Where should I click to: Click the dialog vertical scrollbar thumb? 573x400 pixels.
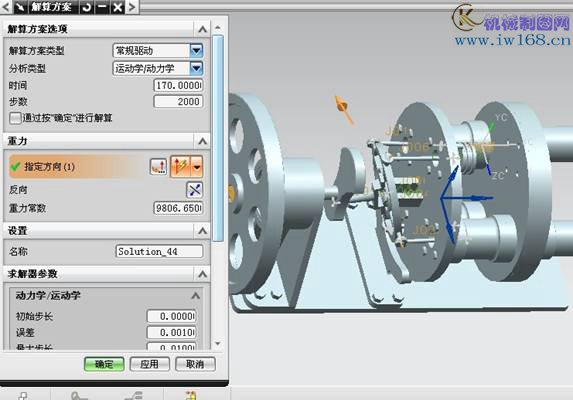(x=218, y=138)
